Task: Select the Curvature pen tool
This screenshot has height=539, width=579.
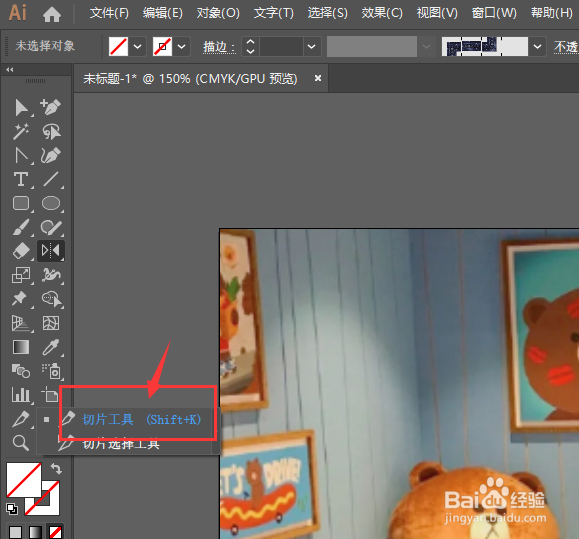Action: pyautogui.click(x=51, y=155)
